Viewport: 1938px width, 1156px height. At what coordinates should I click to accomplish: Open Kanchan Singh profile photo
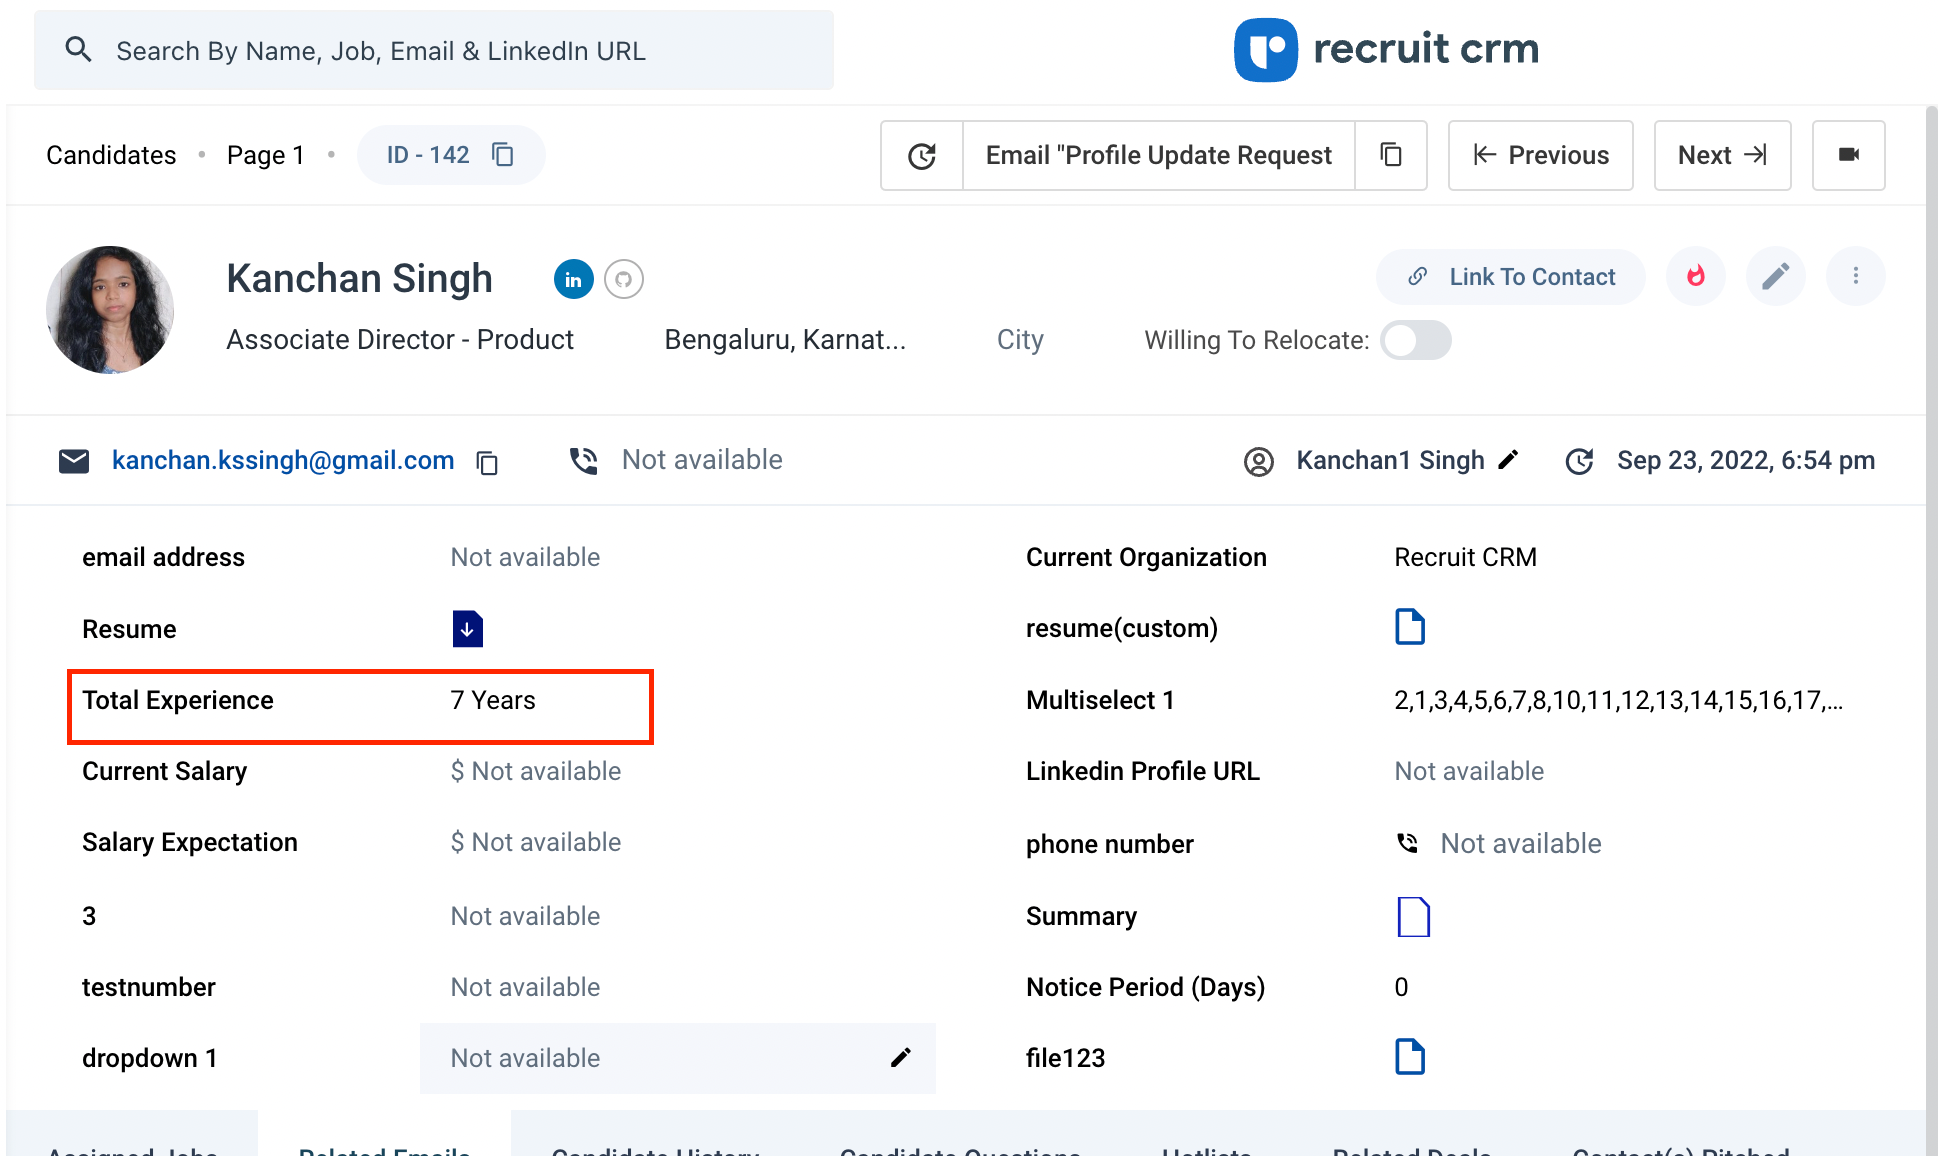click(110, 310)
